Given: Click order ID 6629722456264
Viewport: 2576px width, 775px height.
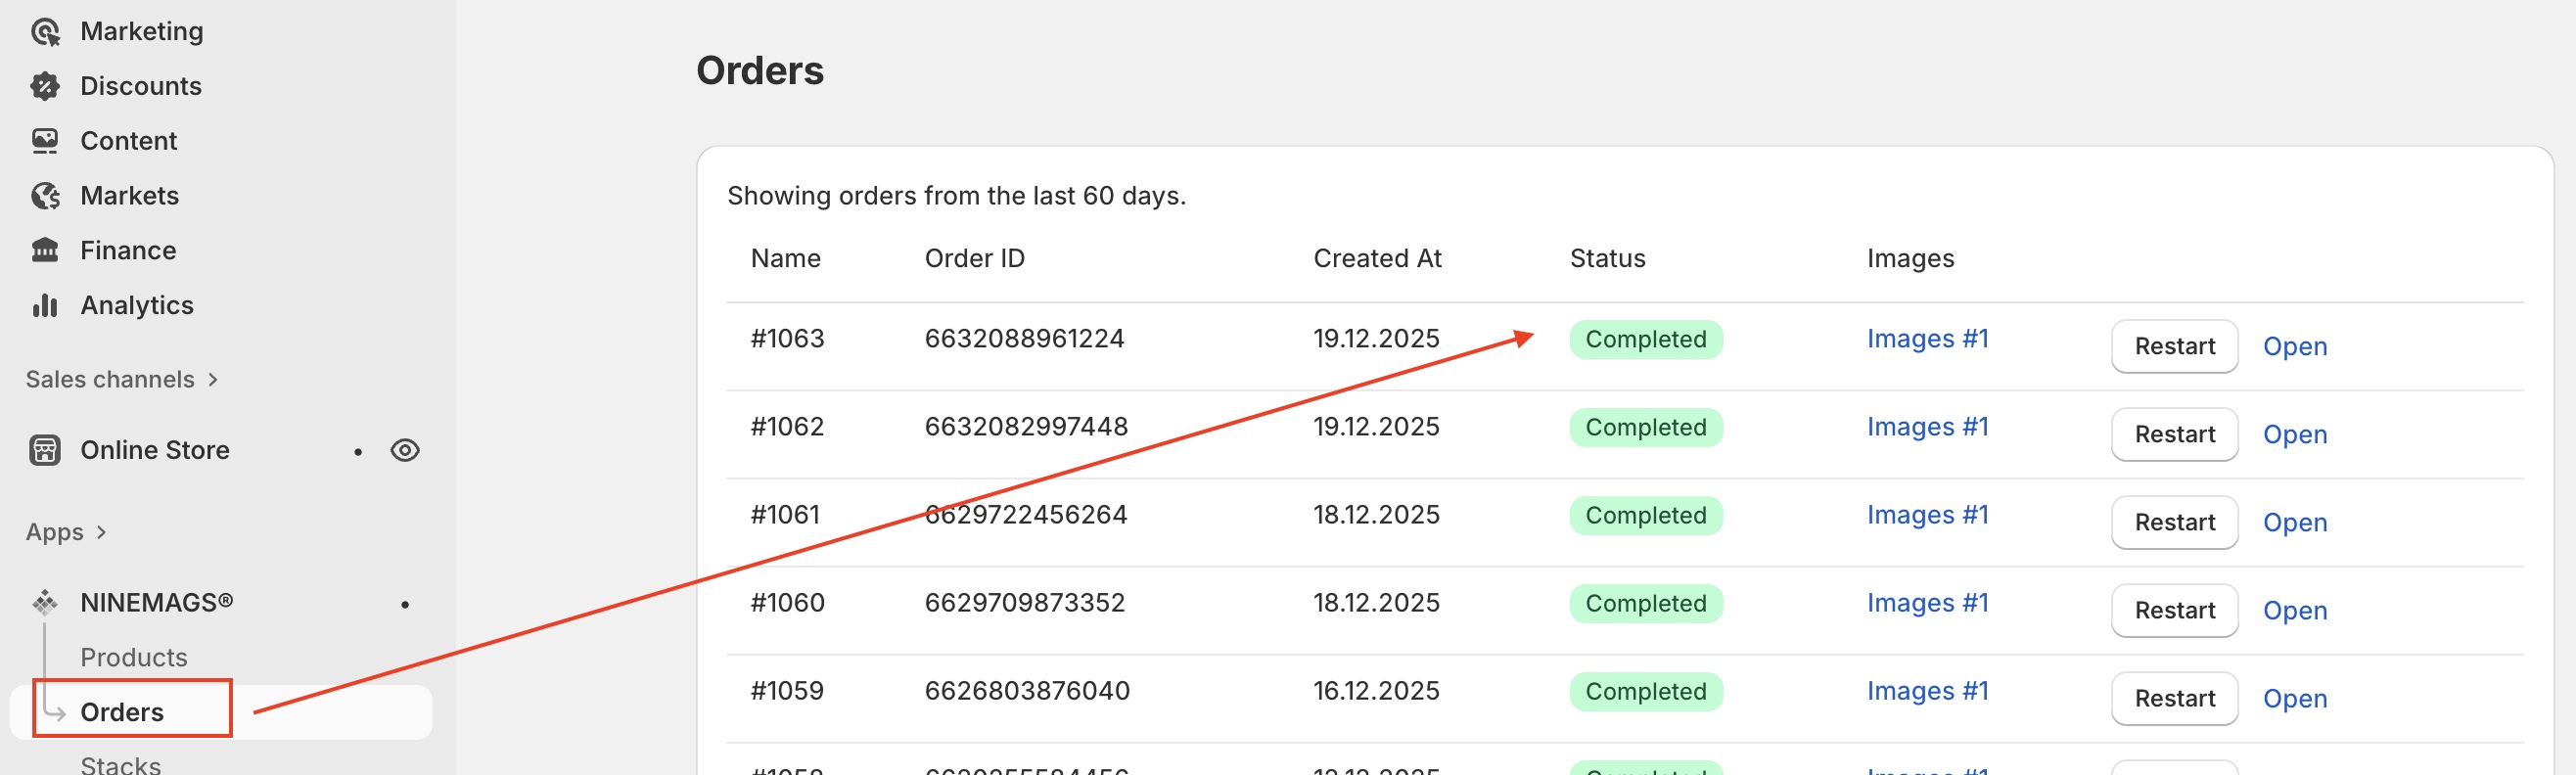Looking at the screenshot, I should [1026, 514].
